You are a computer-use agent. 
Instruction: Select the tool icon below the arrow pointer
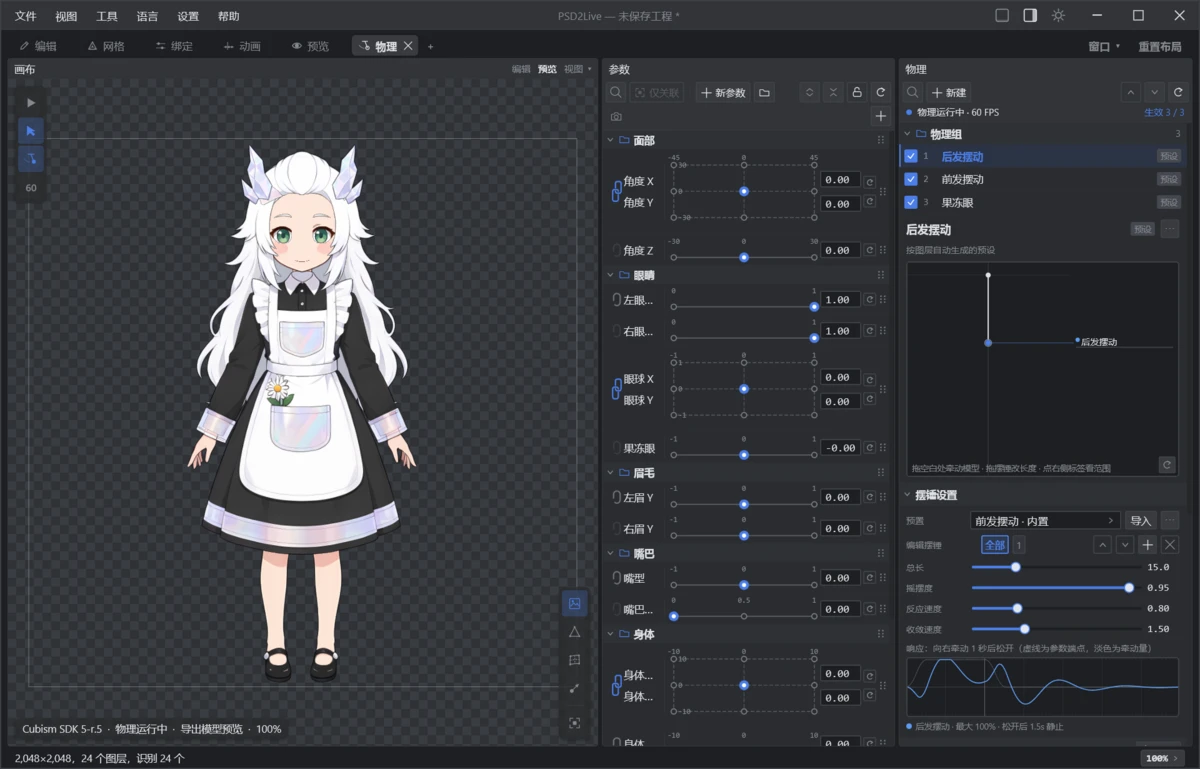pos(31,159)
